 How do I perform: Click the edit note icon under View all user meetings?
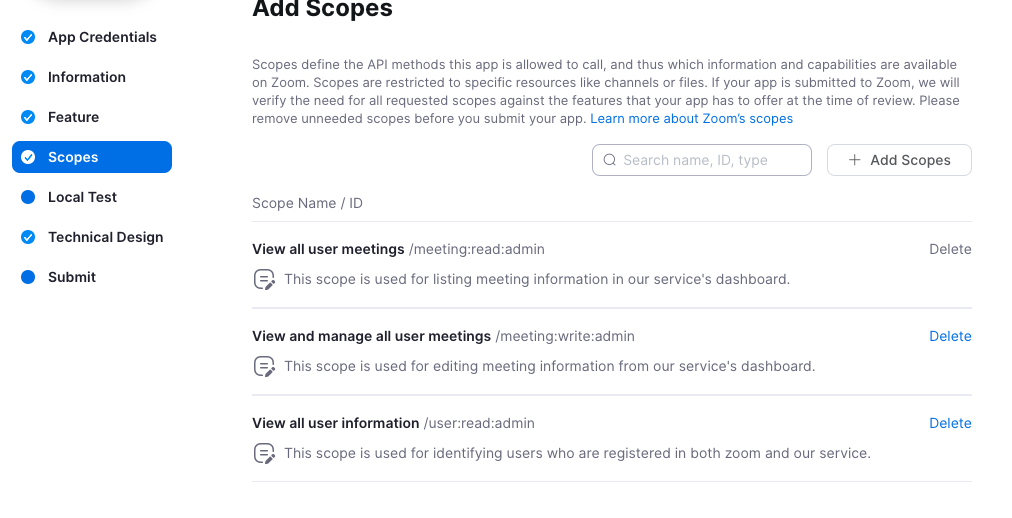pos(264,280)
